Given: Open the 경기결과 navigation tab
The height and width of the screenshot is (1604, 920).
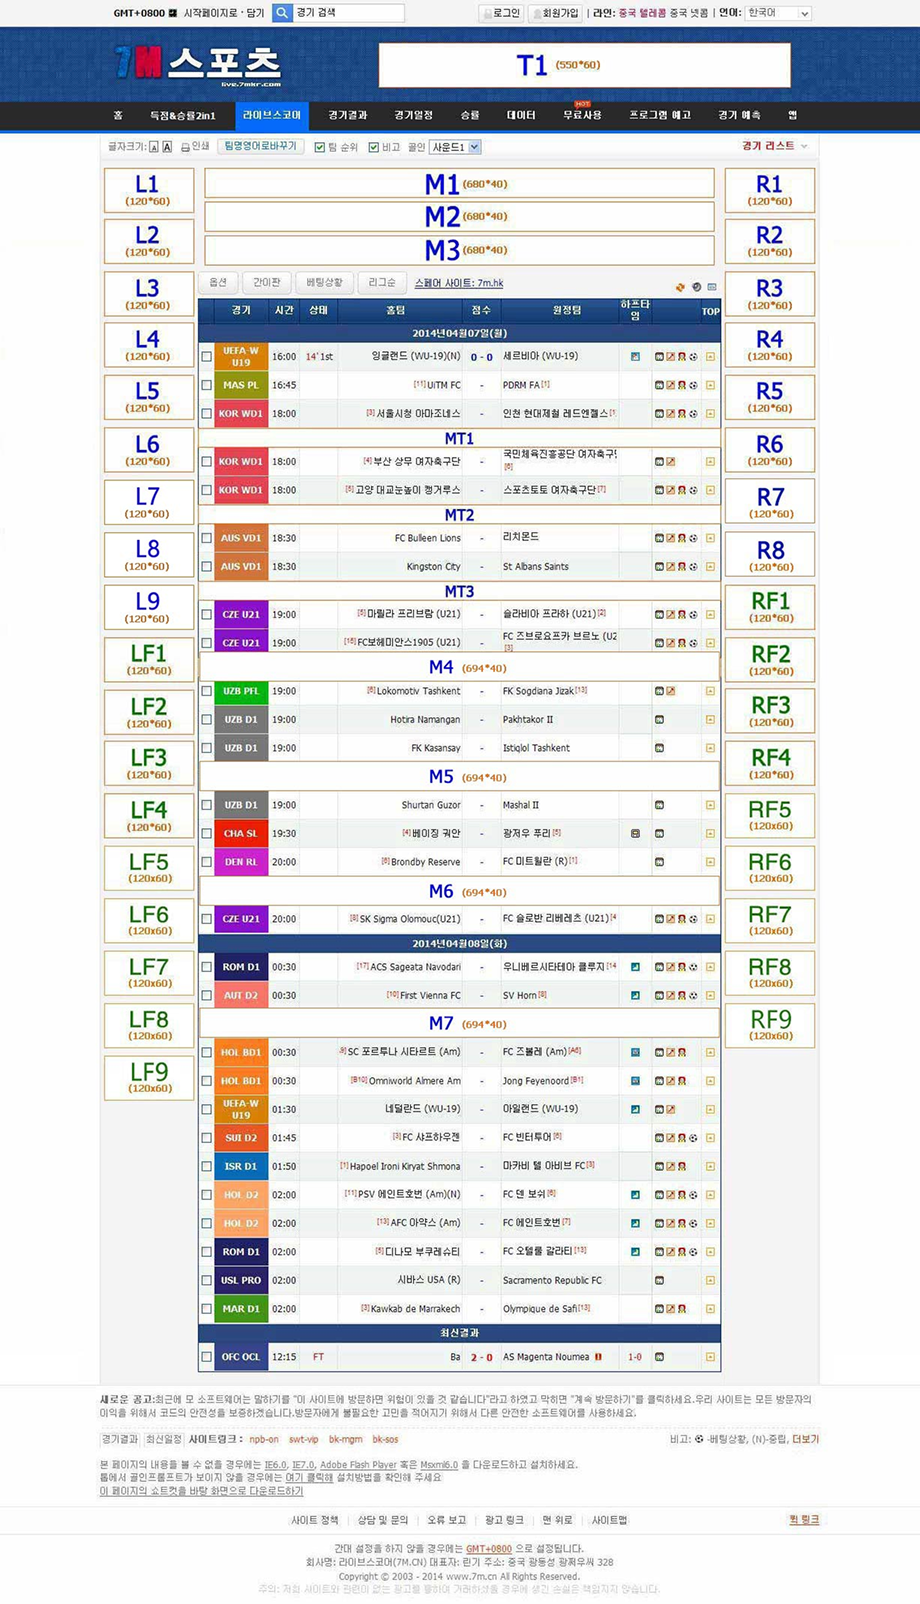Looking at the screenshot, I should 348,116.
